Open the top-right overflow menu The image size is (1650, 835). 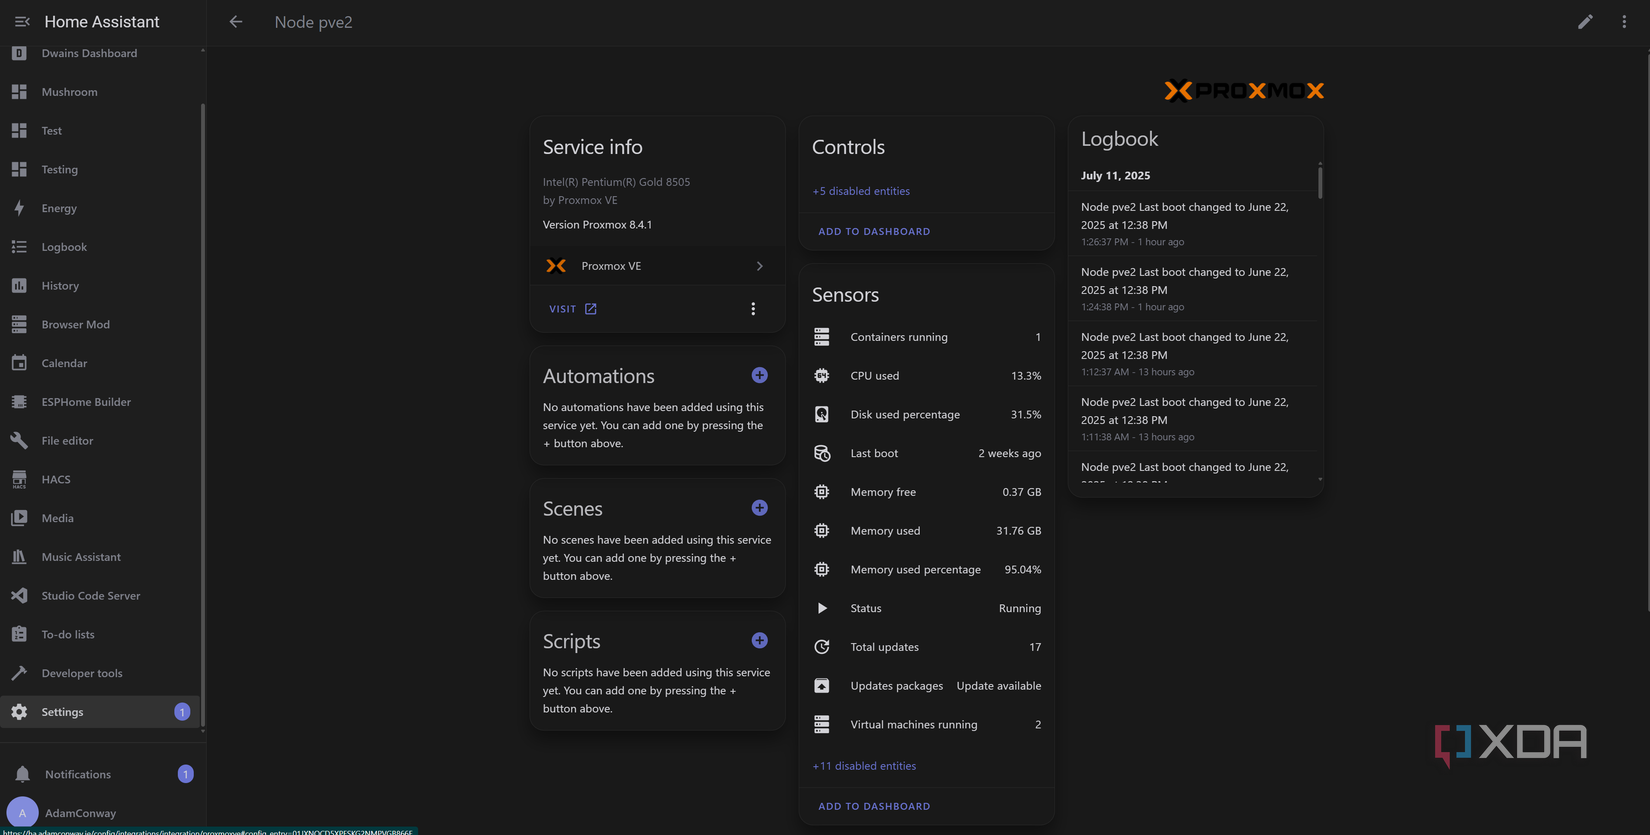pos(1624,21)
